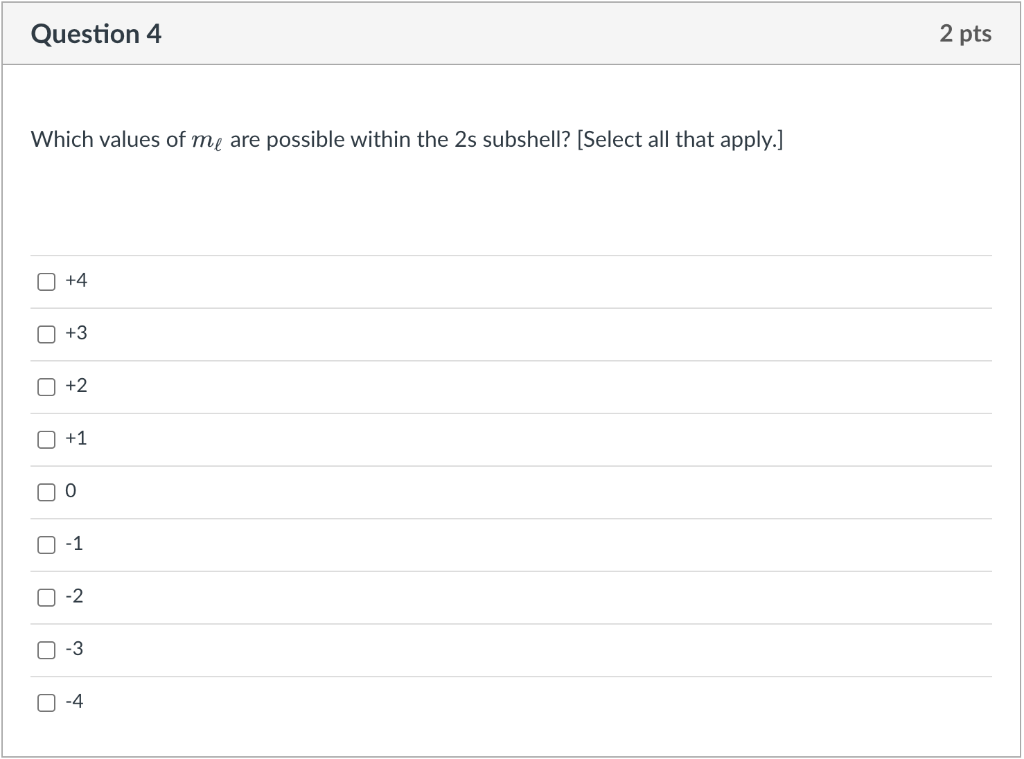Check the +3 answer option
Viewport: 1024px width, 759px height.
46,334
